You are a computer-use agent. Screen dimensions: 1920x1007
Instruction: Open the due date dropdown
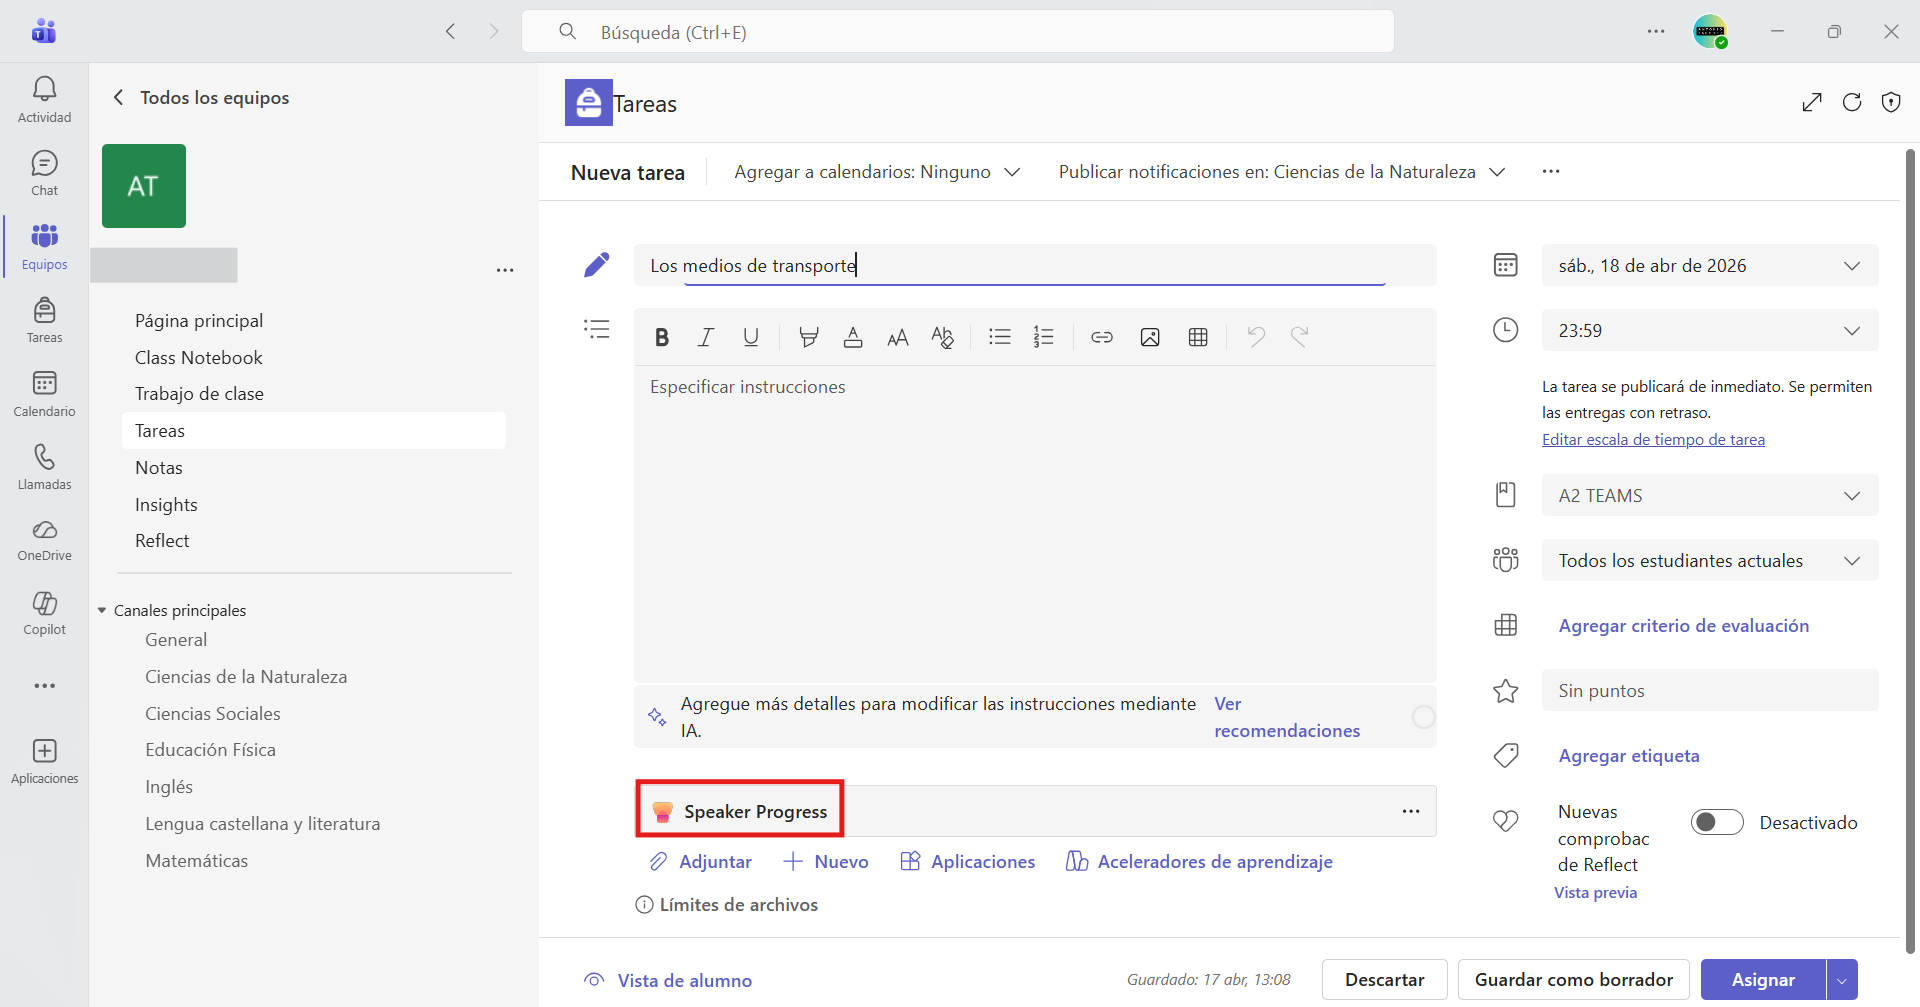pos(1710,266)
